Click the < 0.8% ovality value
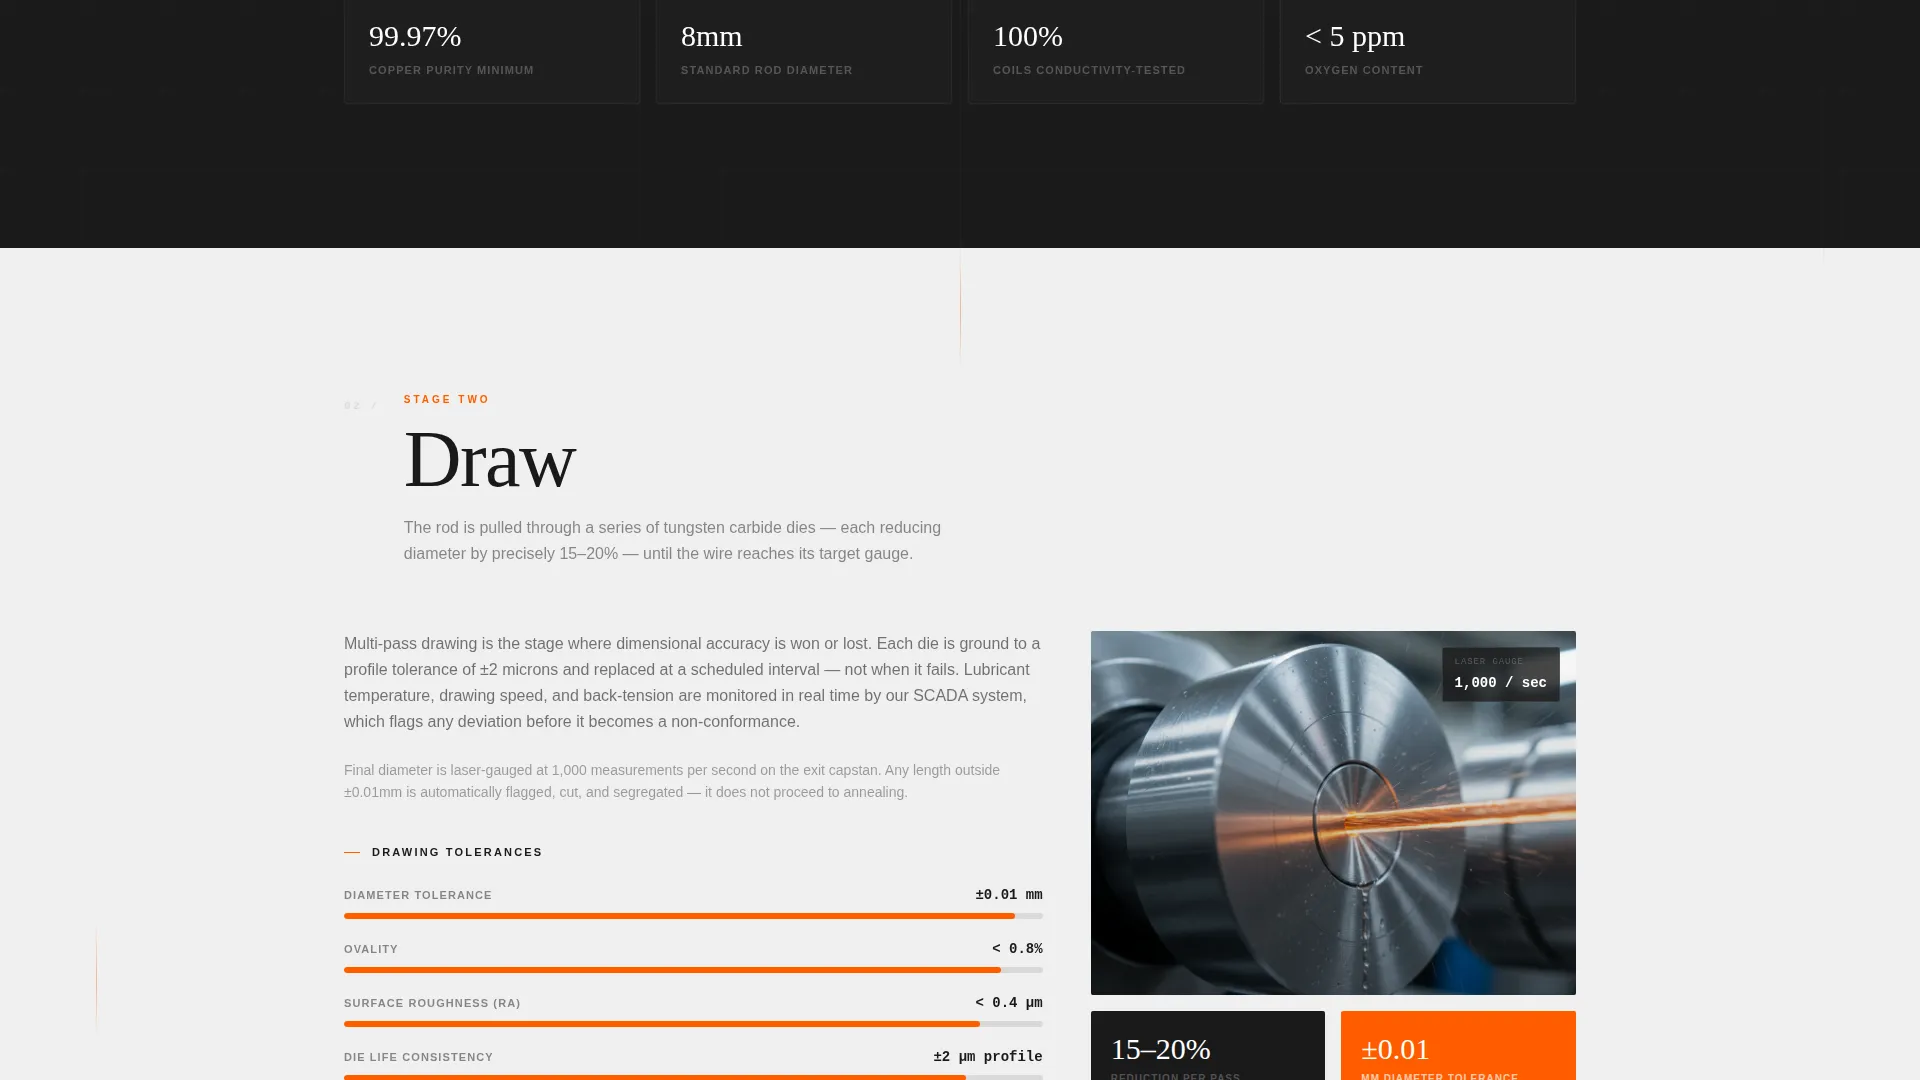1920x1080 pixels. click(x=1017, y=949)
